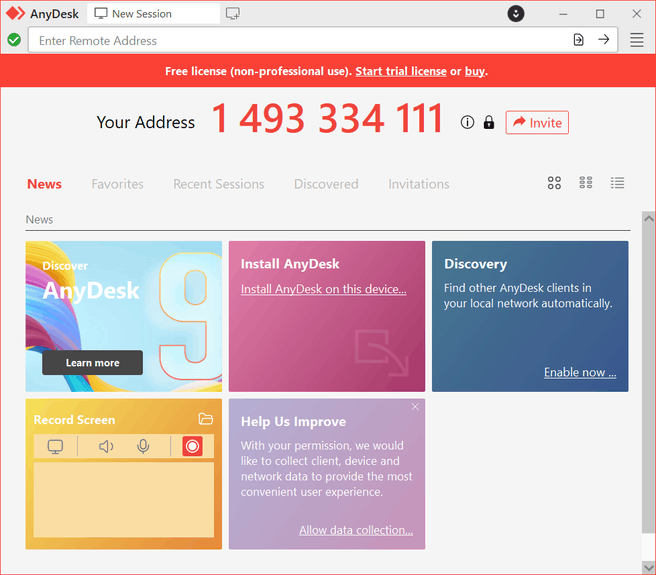Click the dark download arrow icon in title bar
Viewport: 656px width, 575px height.
(x=516, y=14)
